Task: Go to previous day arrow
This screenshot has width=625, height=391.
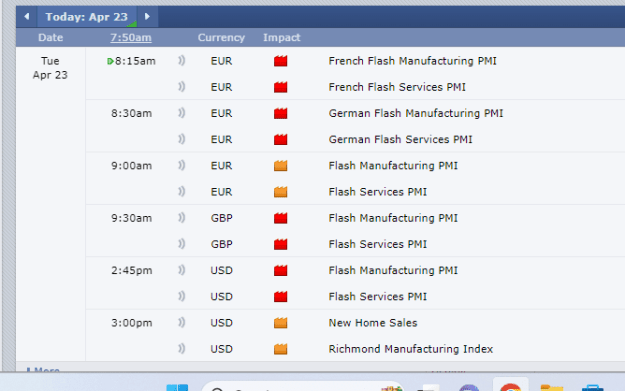Action: [x=27, y=17]
